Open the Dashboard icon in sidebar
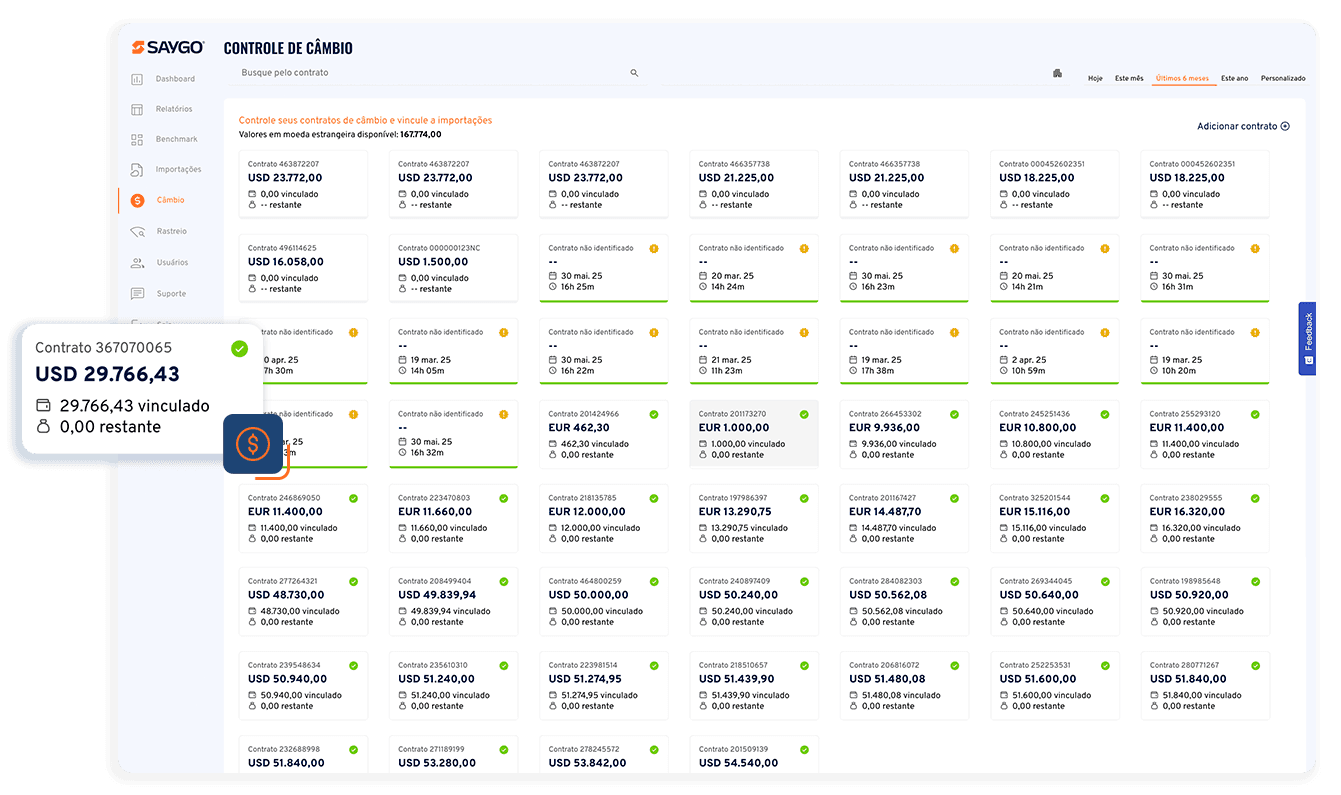This screenshot has height=795, width=1341. [x=137, y=79]
